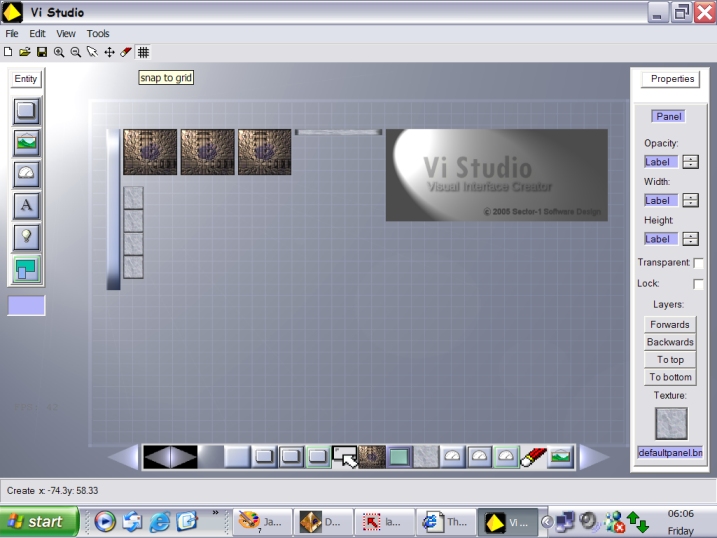
Task: Select the light bulb entity tool
Action: click(x=26, y=237)
